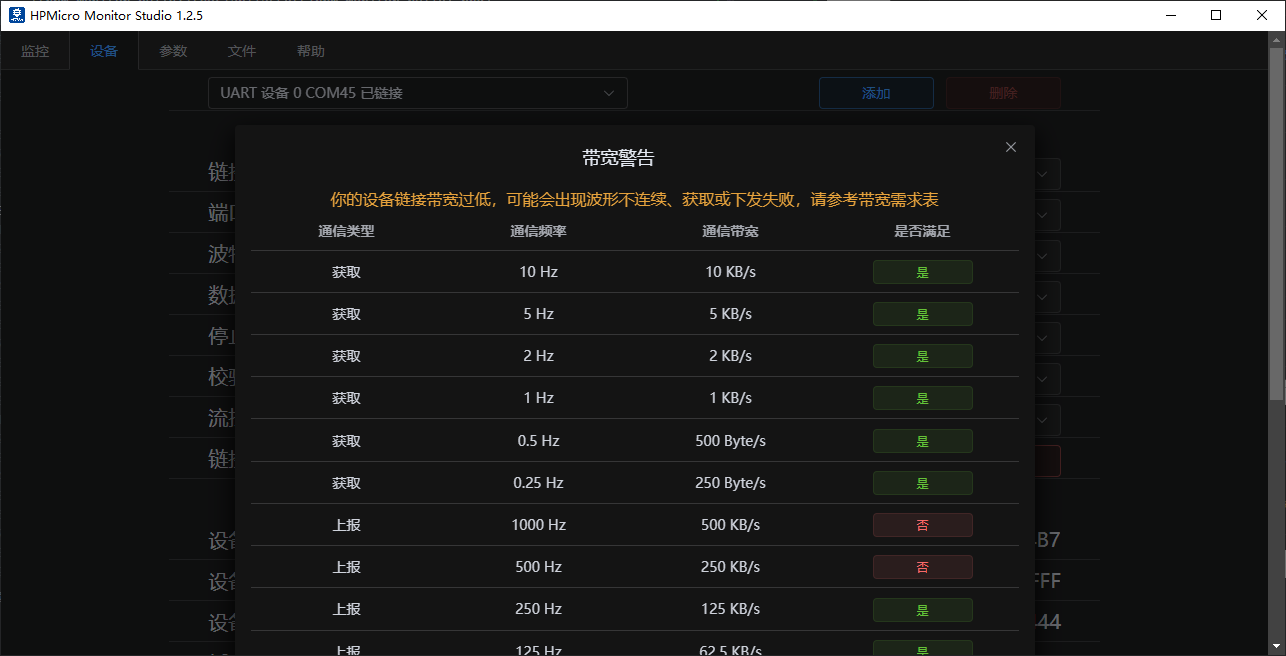The image size is (1286, 656).
Task: Switch to the 监控 tab
Action: coord(35,51)
